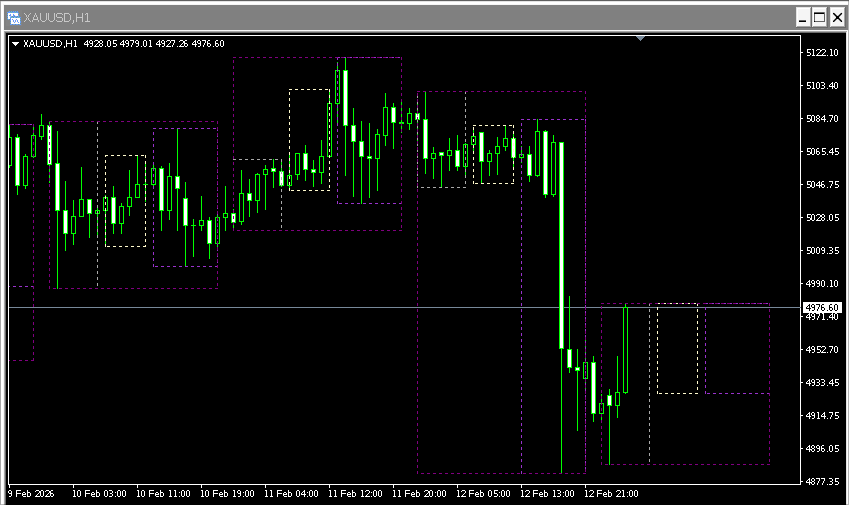The image size is (849, 505).
Task: Click the 11 Feb 04:00 time label
Action: tap(291, 494)
